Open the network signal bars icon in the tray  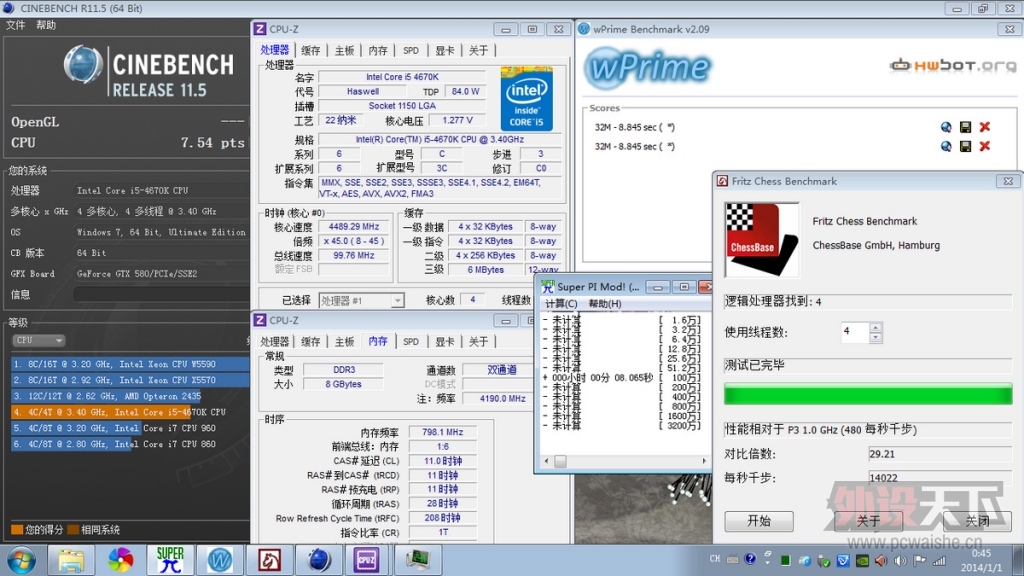click(x=939, y=560)
